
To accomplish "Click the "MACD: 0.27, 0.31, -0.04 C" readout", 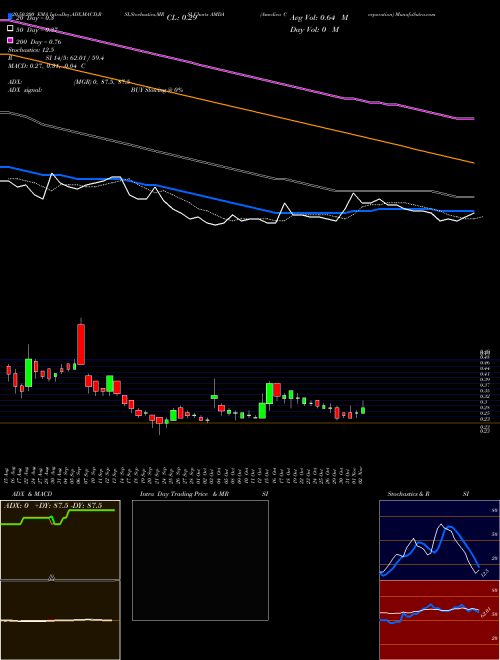I will pos(47,66).
